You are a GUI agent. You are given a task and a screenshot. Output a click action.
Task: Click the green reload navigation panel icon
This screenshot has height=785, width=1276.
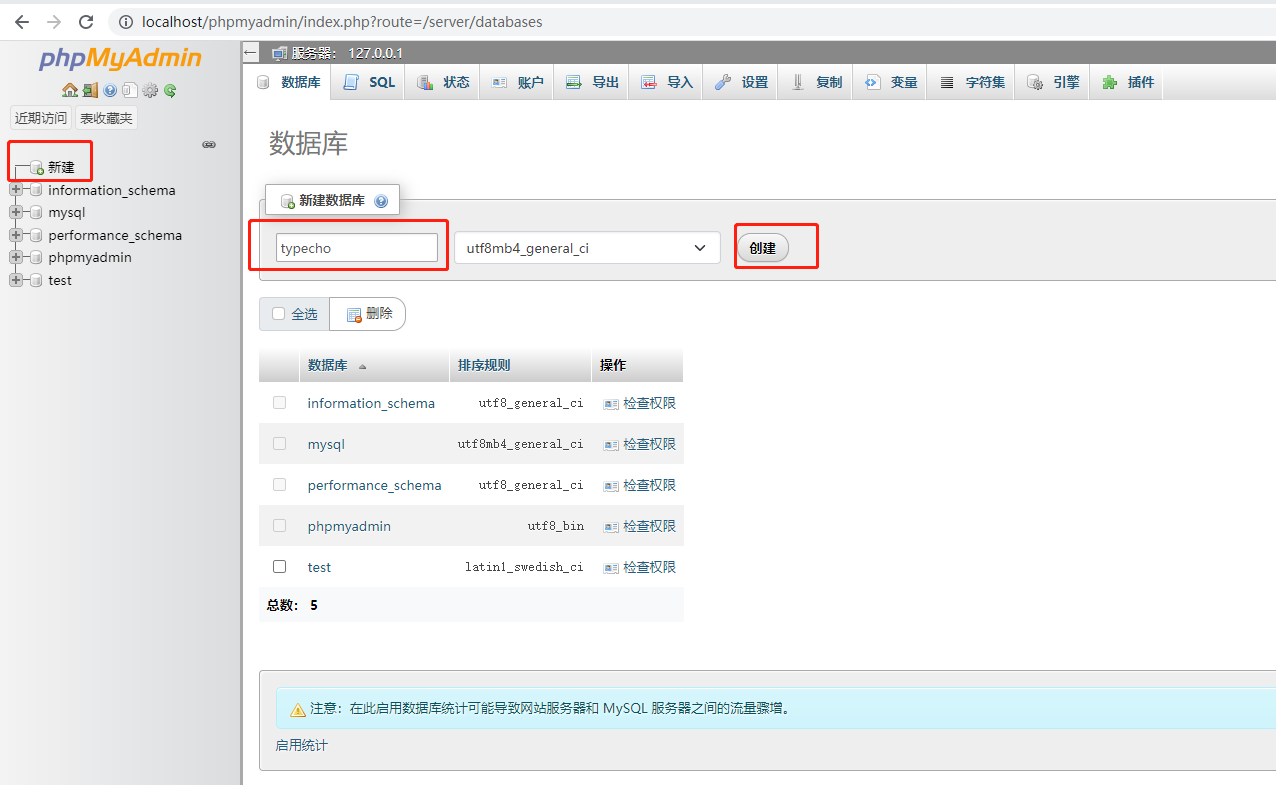170,90
